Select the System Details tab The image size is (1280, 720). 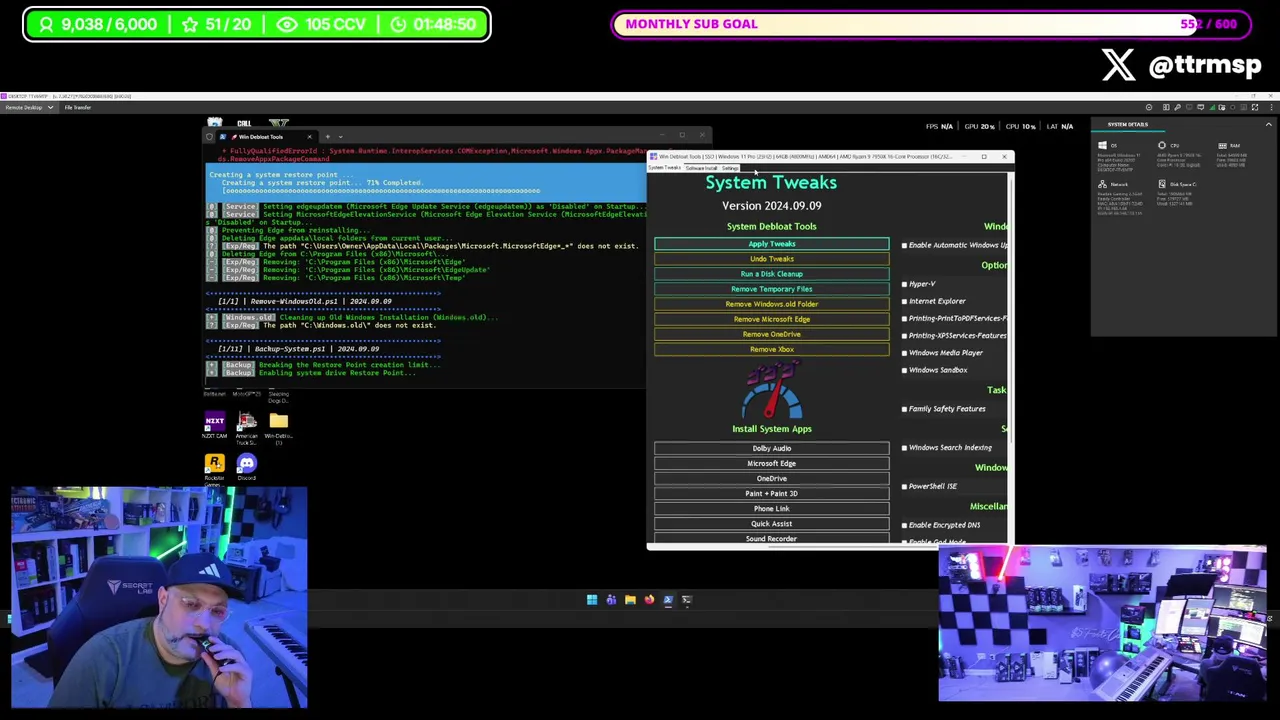pos(1127,125)
